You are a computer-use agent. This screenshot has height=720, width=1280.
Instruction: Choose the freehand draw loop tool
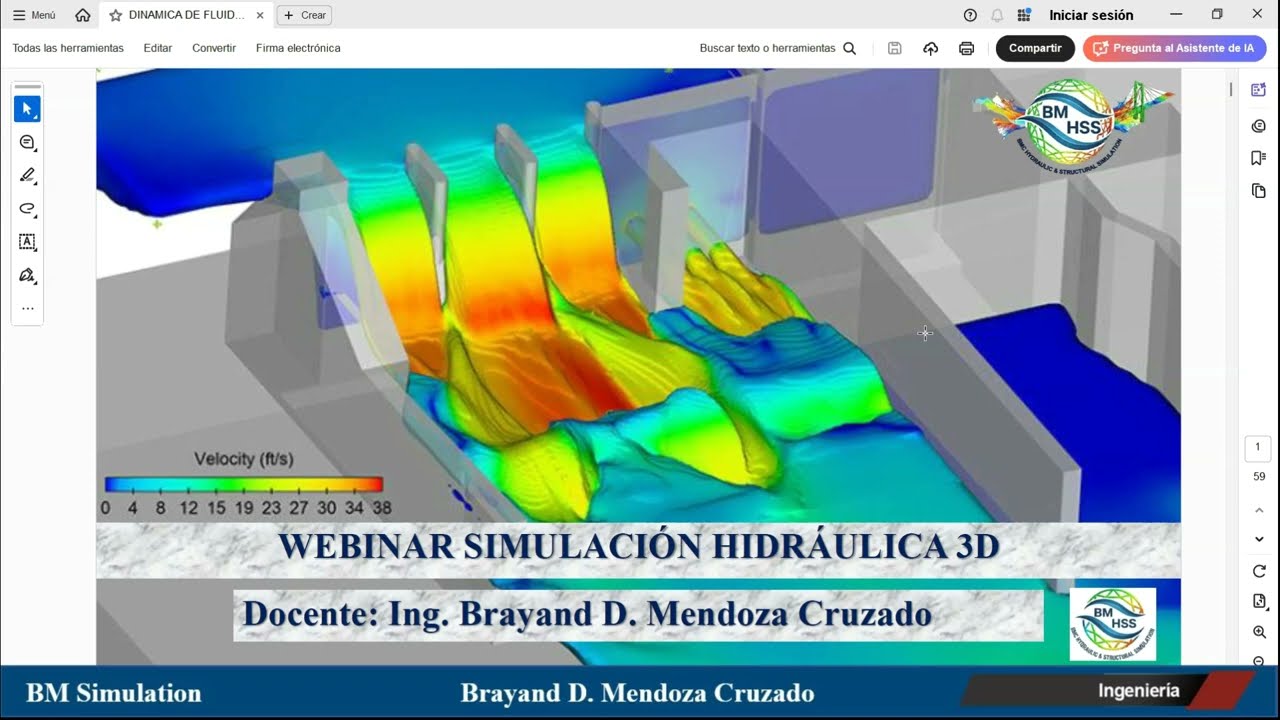pyautogui.click(x=27, y=208)
